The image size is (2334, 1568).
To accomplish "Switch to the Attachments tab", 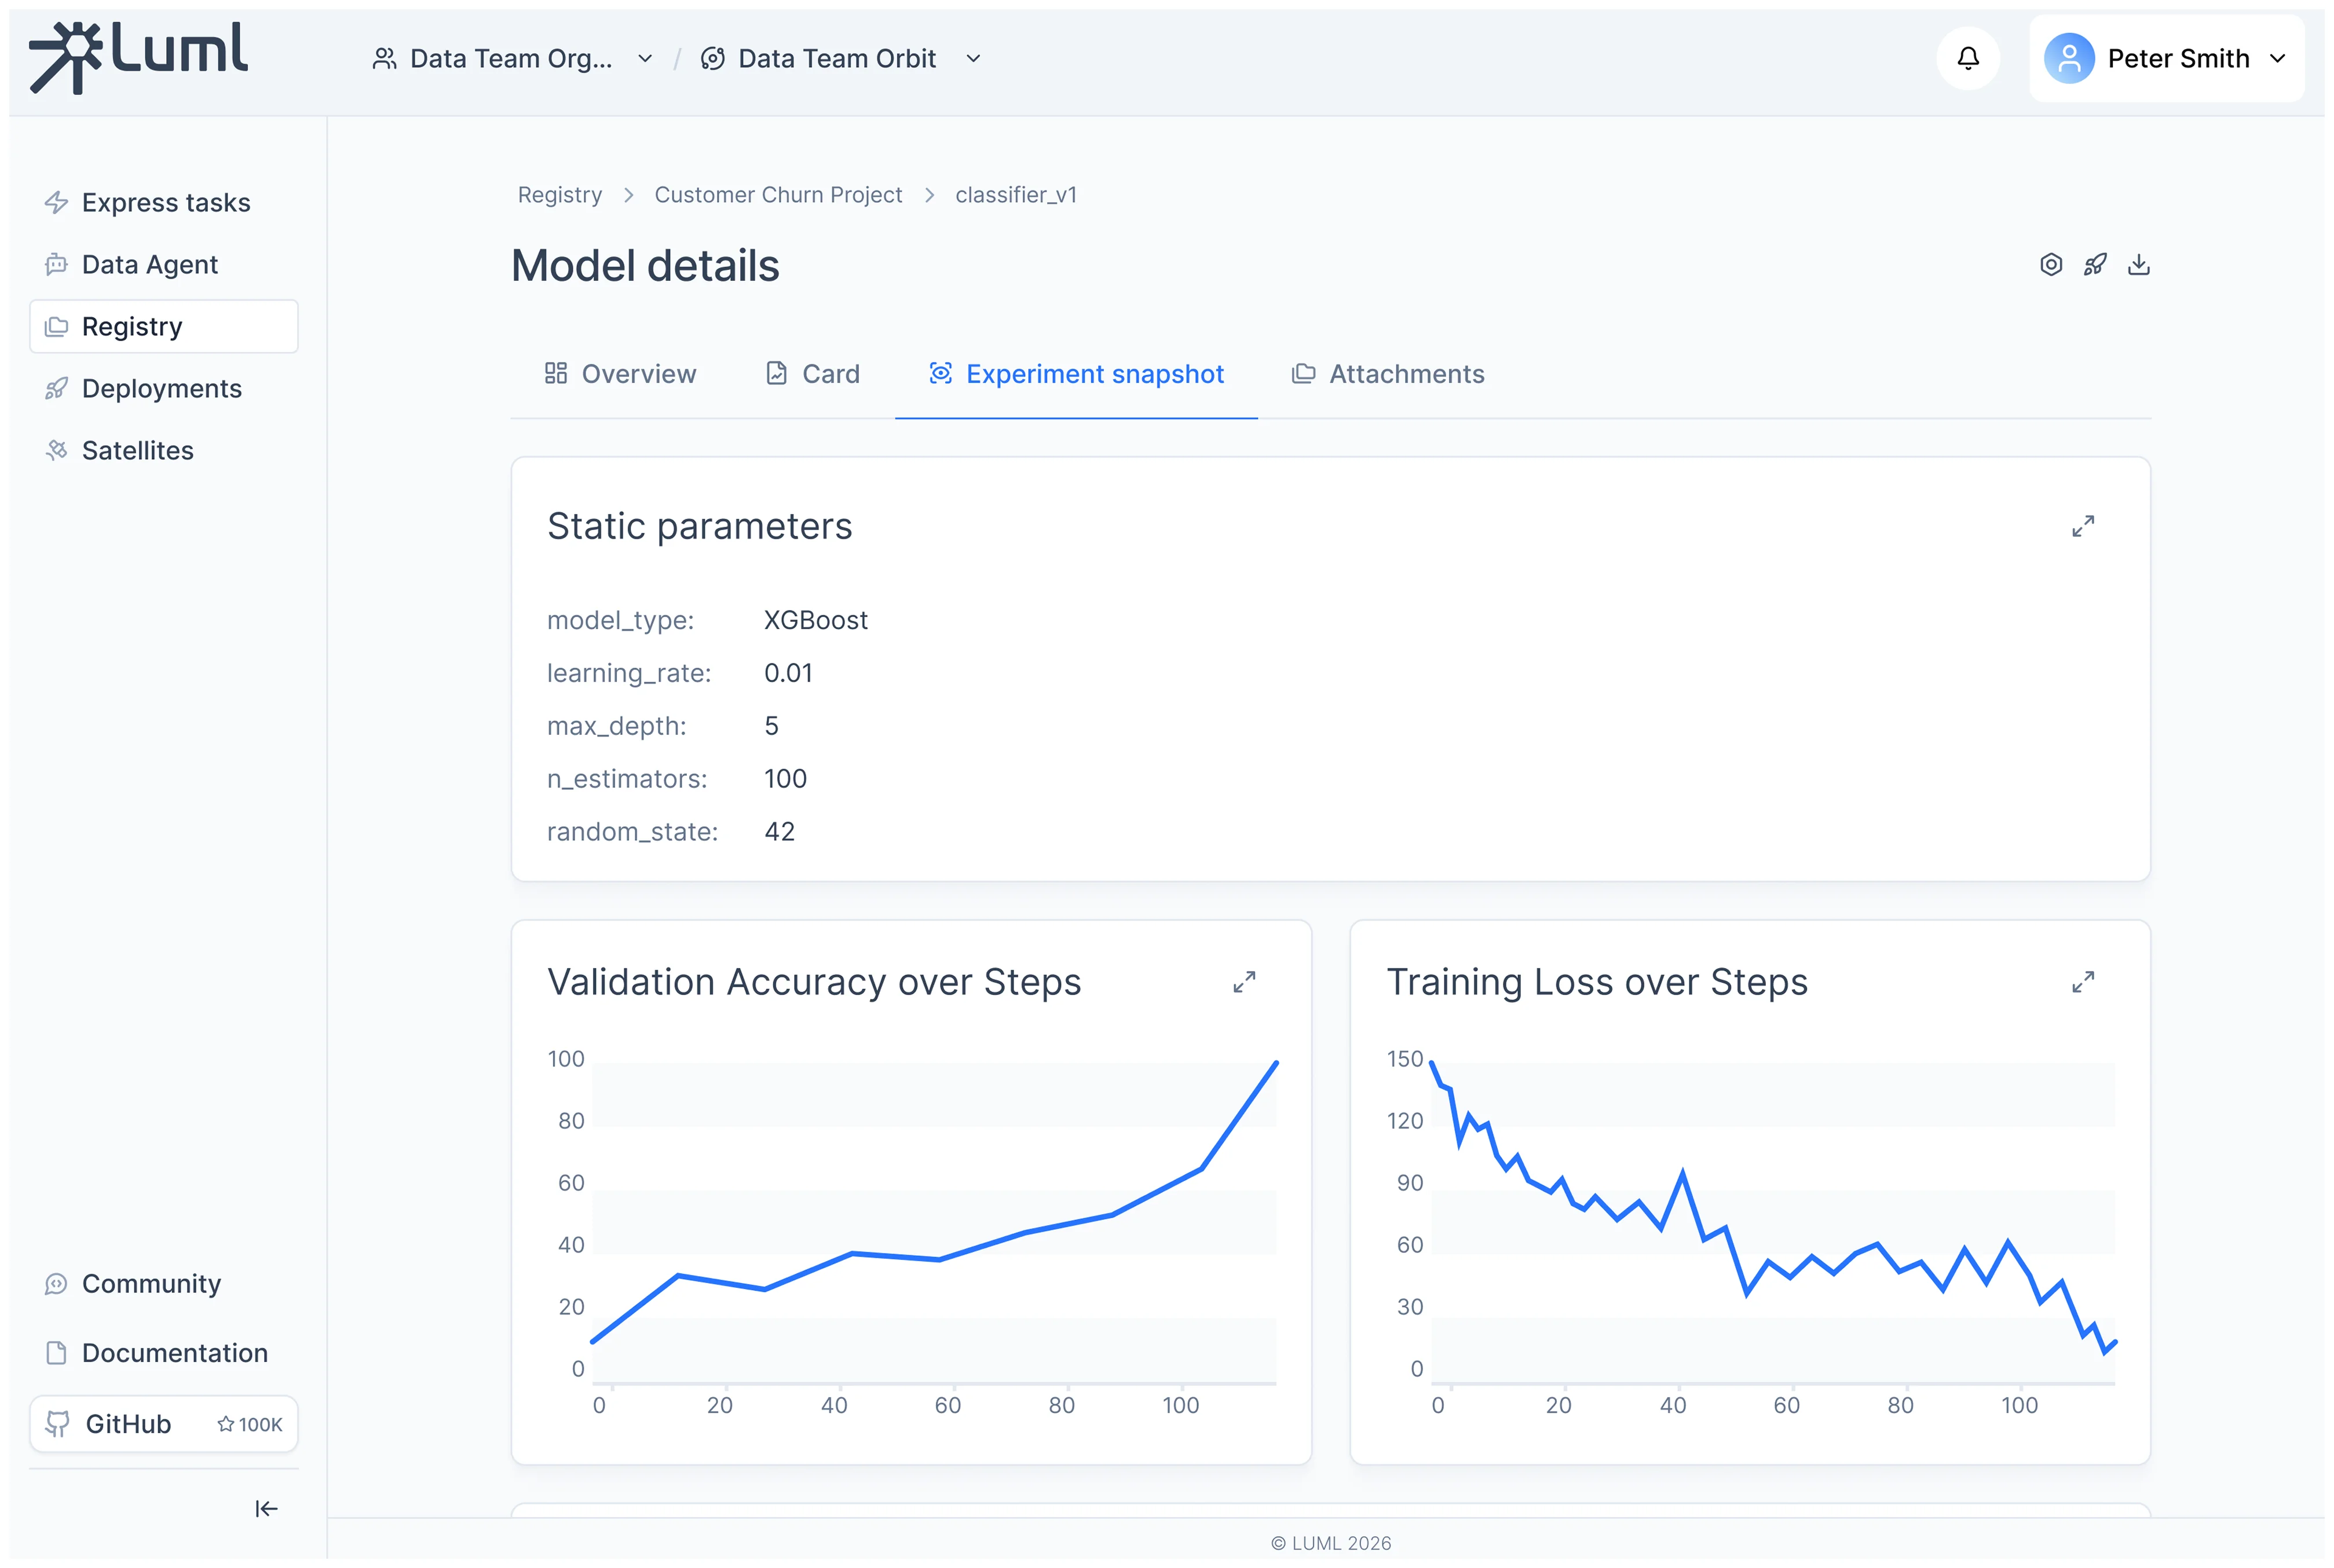I will (1387, 374).
